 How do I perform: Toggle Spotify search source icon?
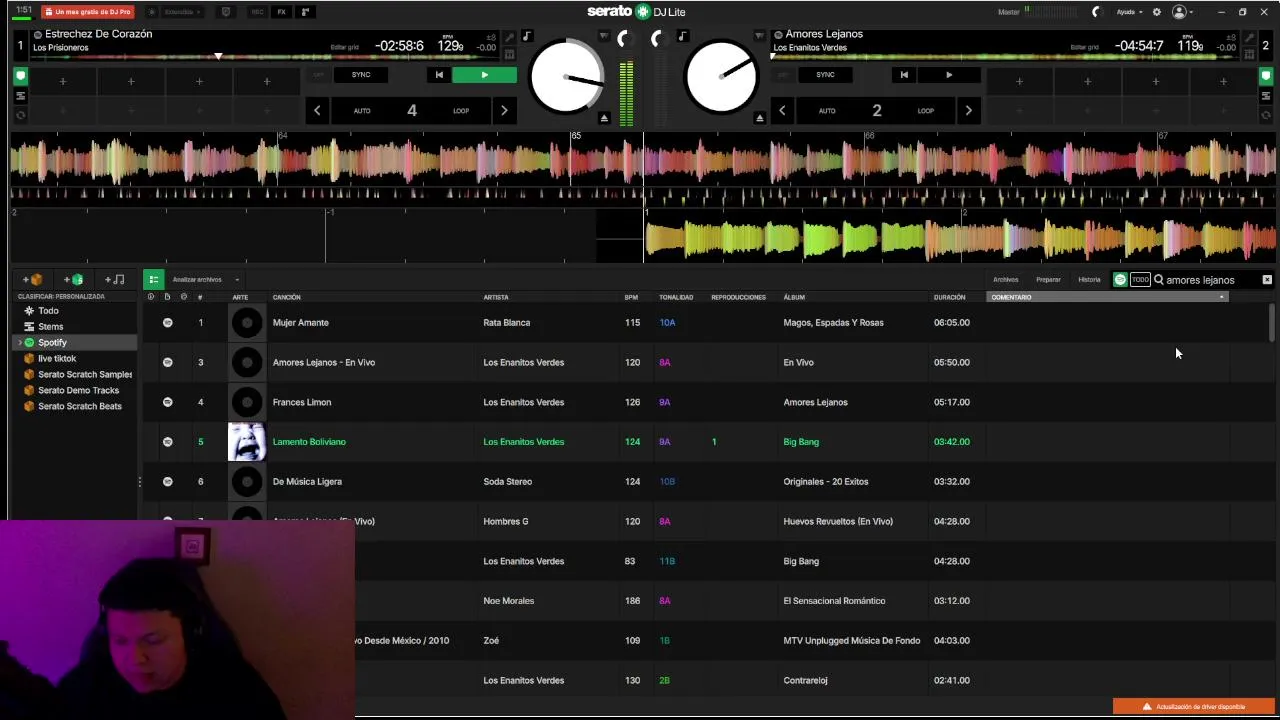point(1120,280)
